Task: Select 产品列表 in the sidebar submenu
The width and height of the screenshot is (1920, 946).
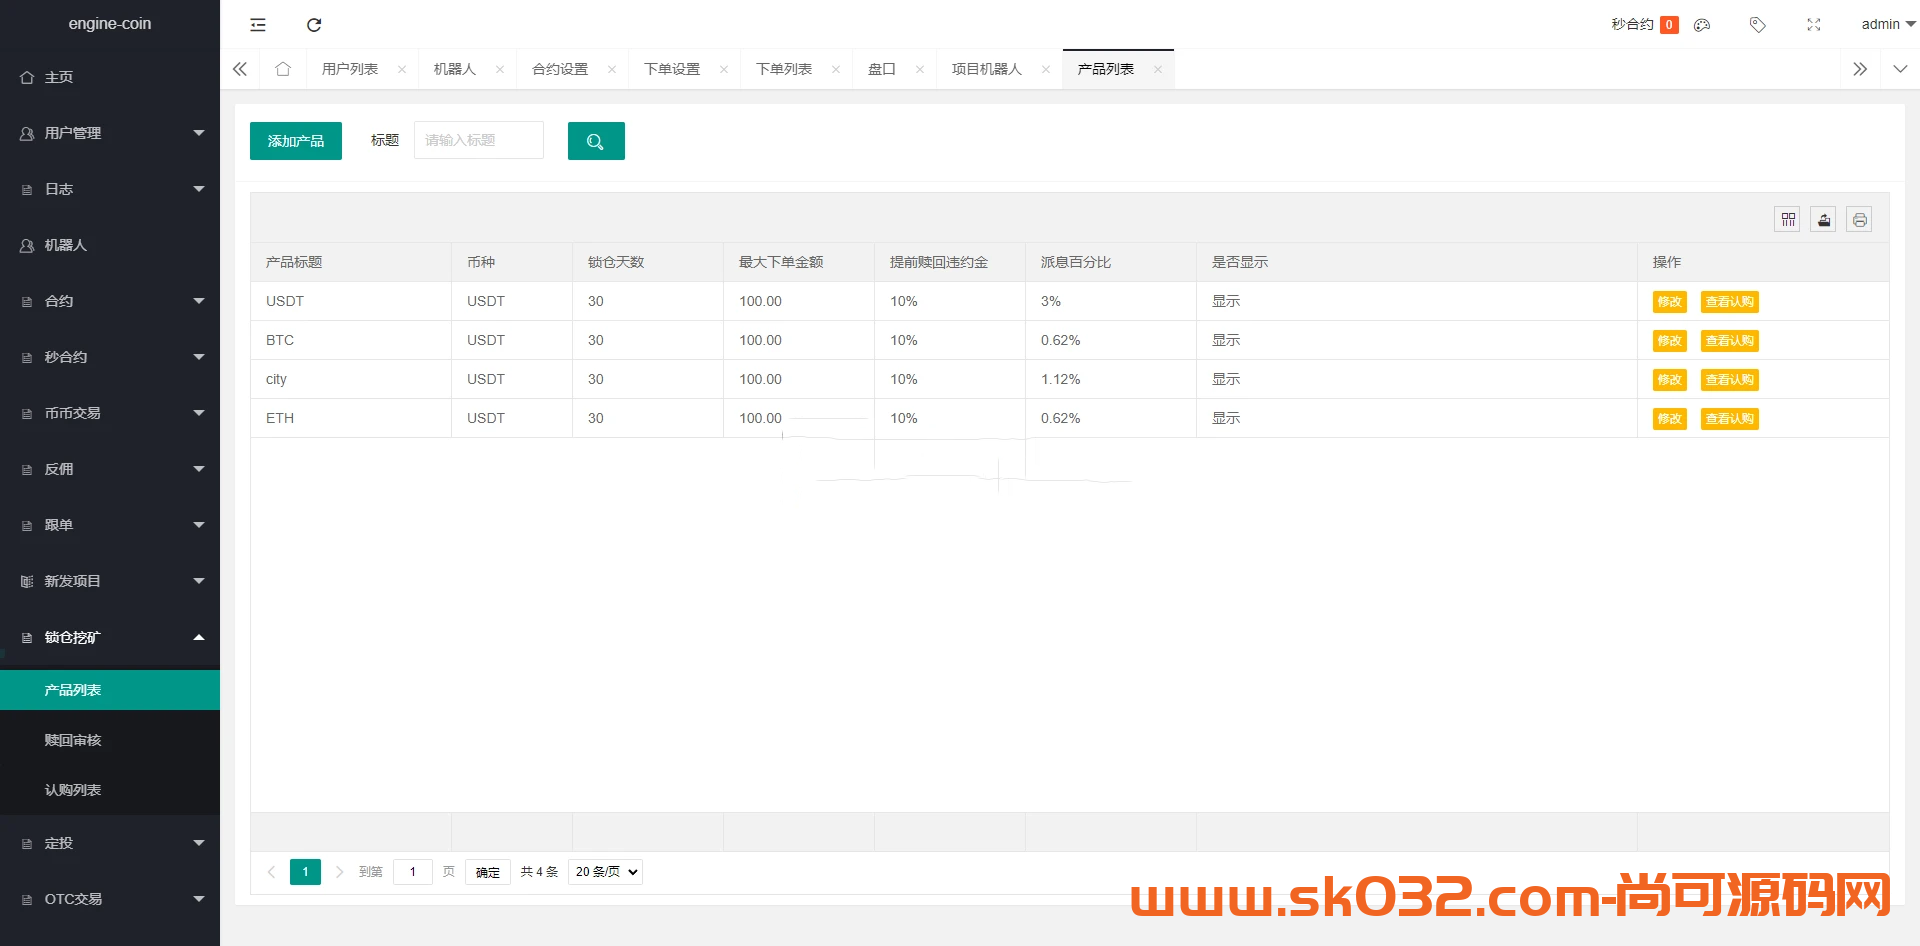Action: [x=110, y=690]
